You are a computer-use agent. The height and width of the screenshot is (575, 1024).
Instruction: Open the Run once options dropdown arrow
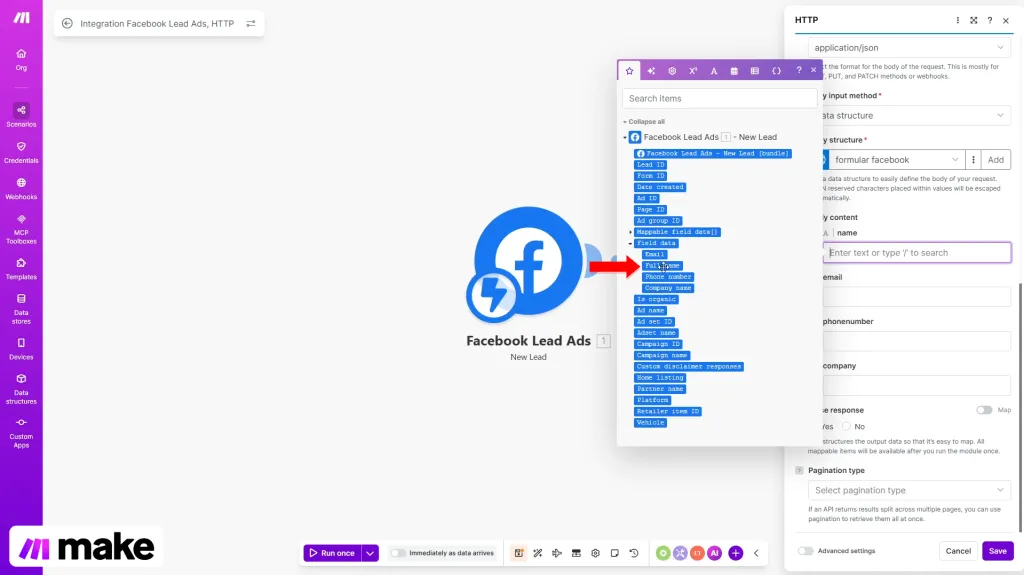click(370, 553)
